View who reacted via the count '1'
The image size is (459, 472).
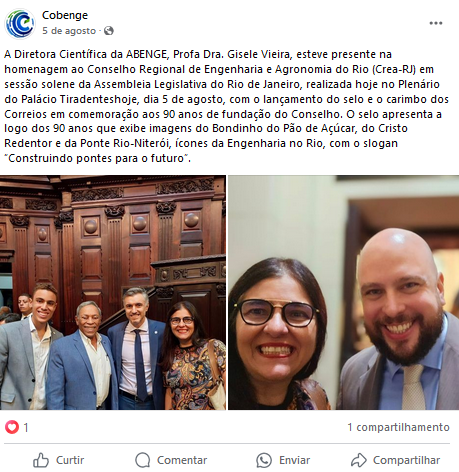click(x=26, y=427)
